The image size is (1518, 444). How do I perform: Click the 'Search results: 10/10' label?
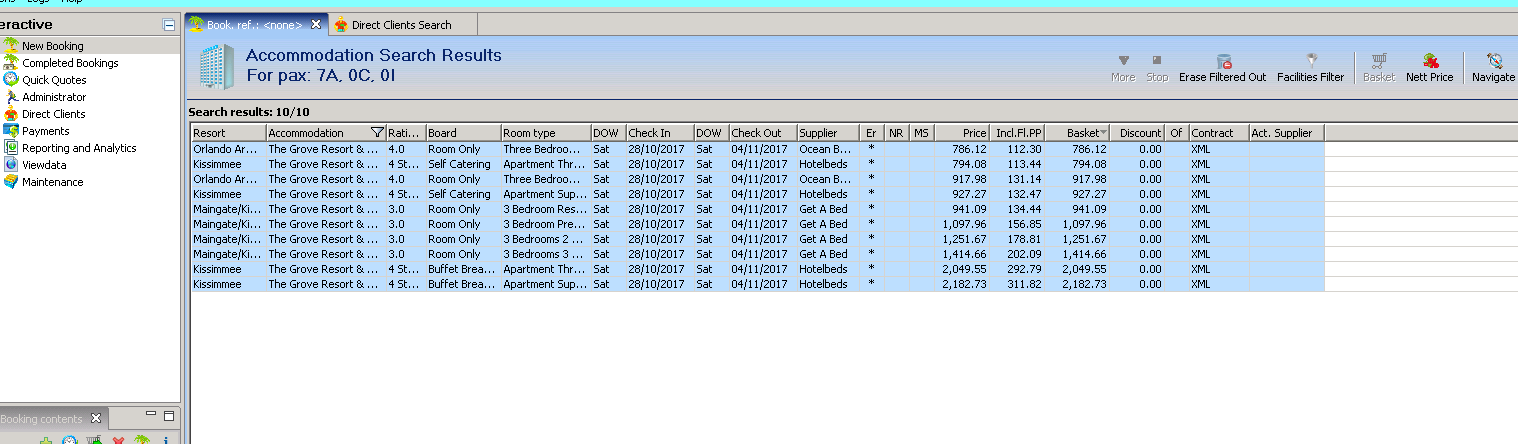[x=249, y=112]
